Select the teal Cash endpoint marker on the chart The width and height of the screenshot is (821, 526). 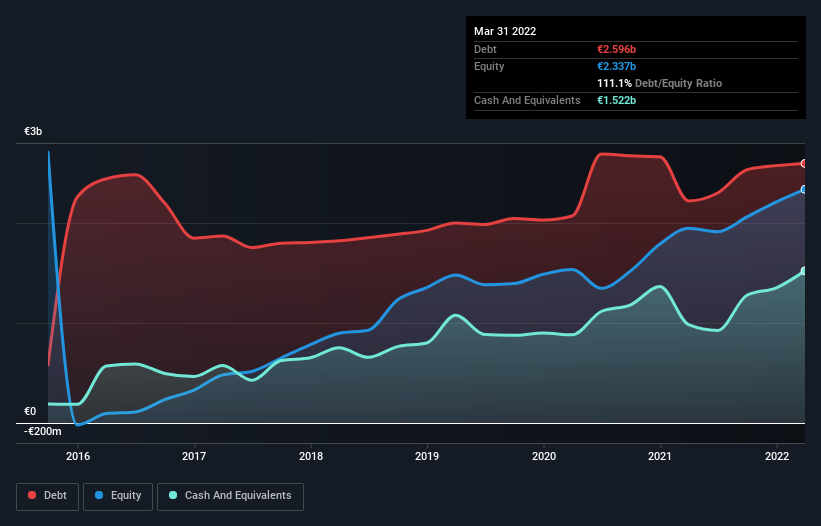point(804,271)
